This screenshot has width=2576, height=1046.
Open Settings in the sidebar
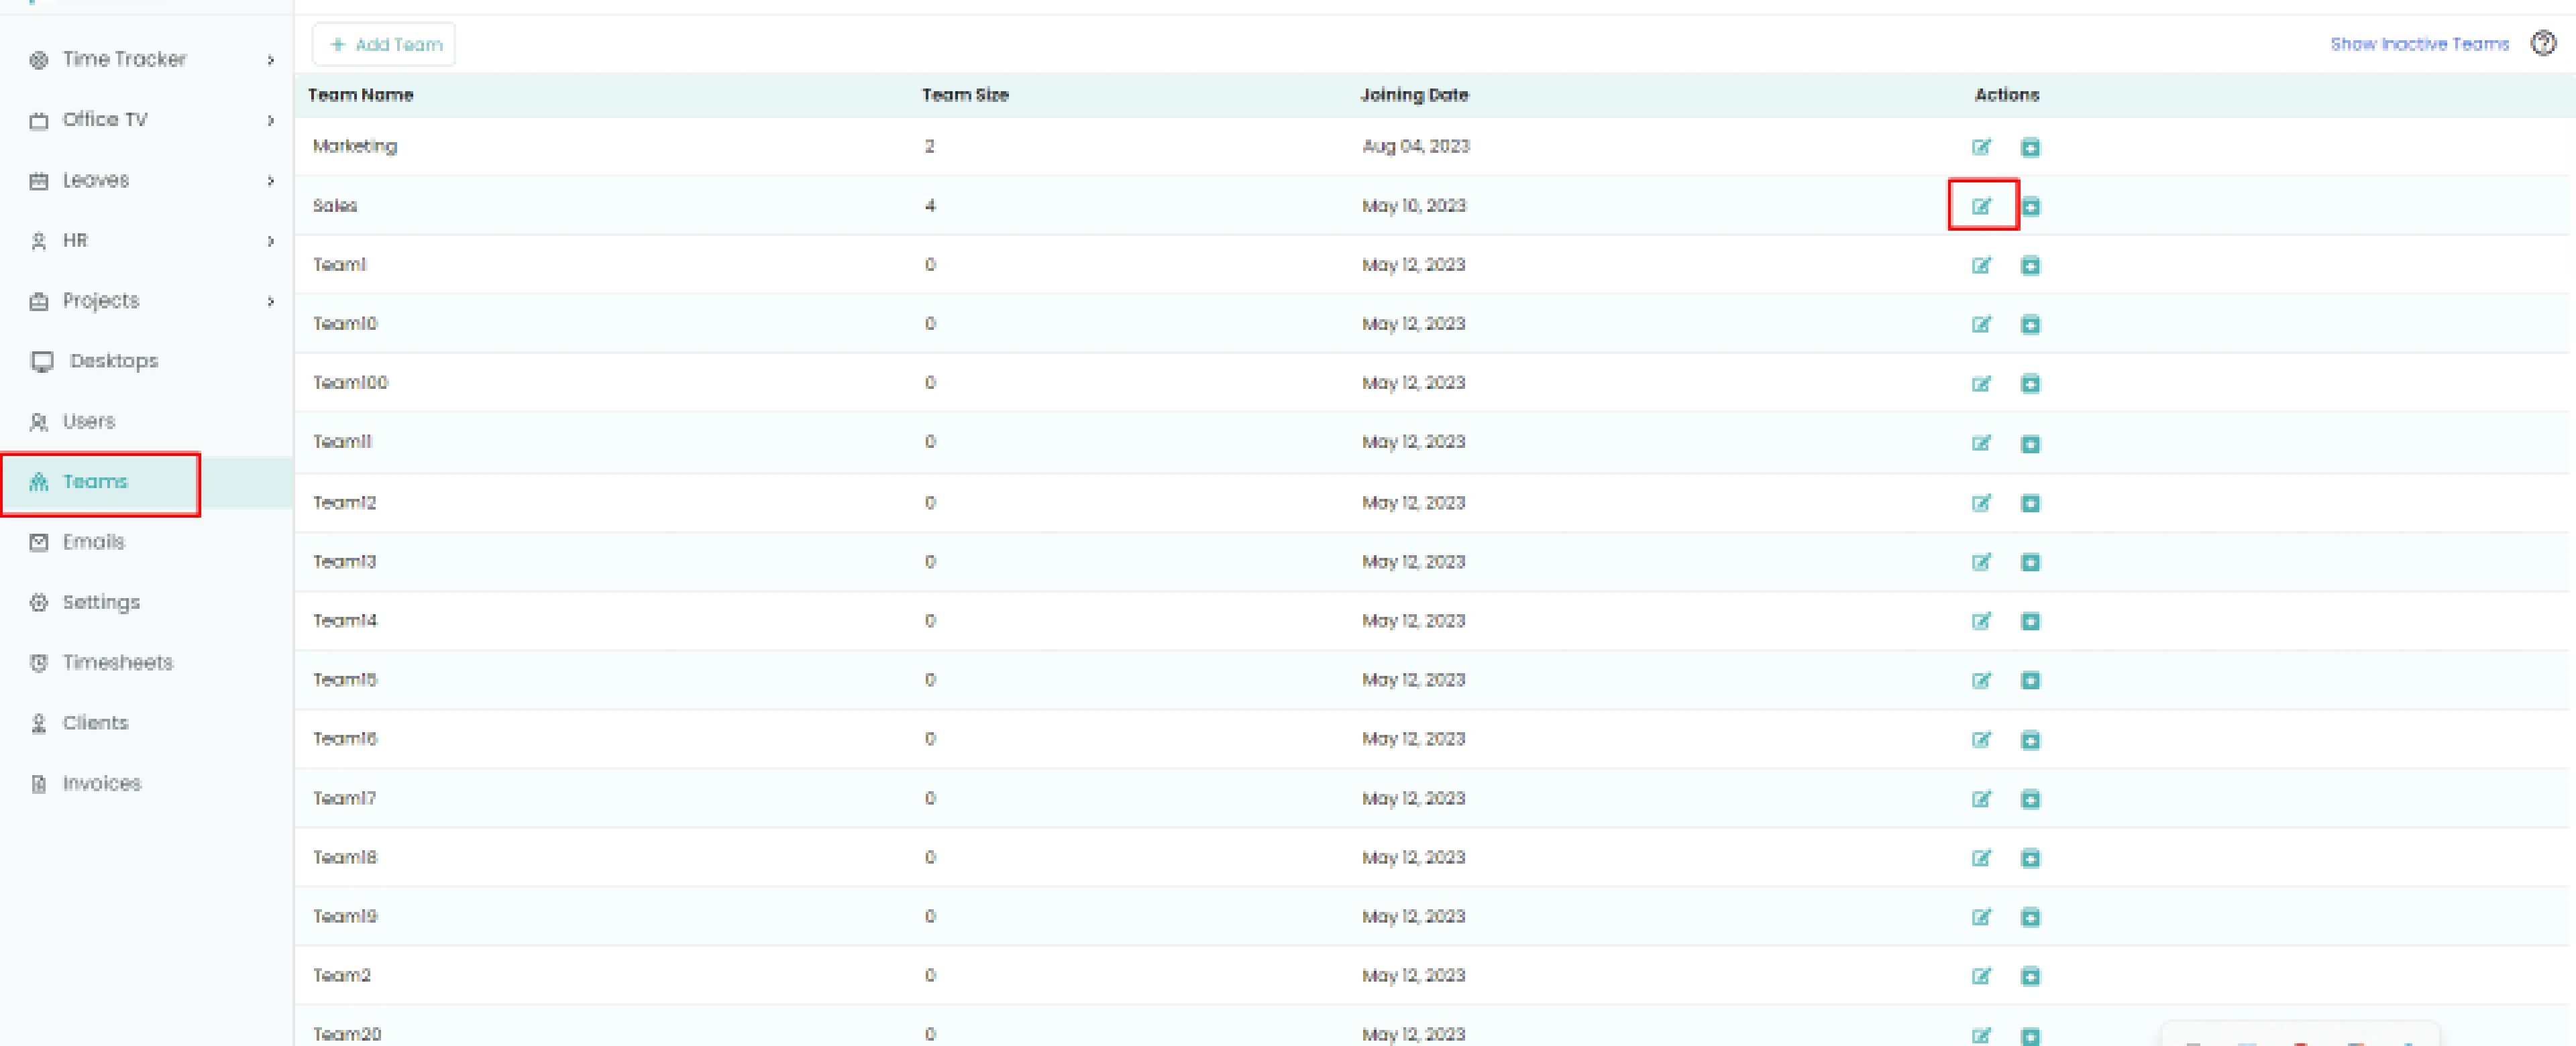click(101, 602)
